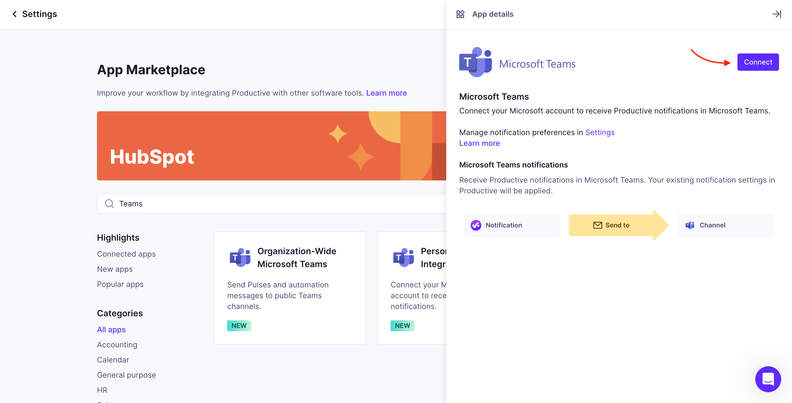
Task: Click the Categories section heading
Action: coord(120,313)
